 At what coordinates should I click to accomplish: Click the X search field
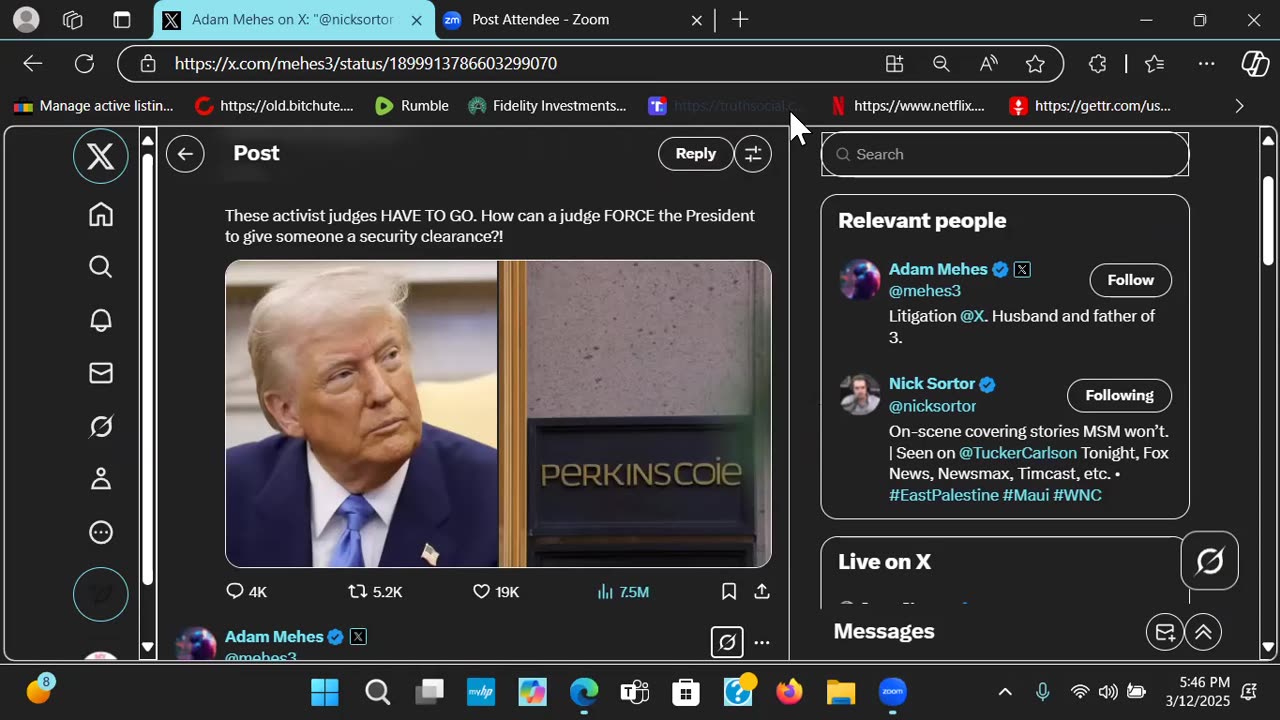(1005, 154)
